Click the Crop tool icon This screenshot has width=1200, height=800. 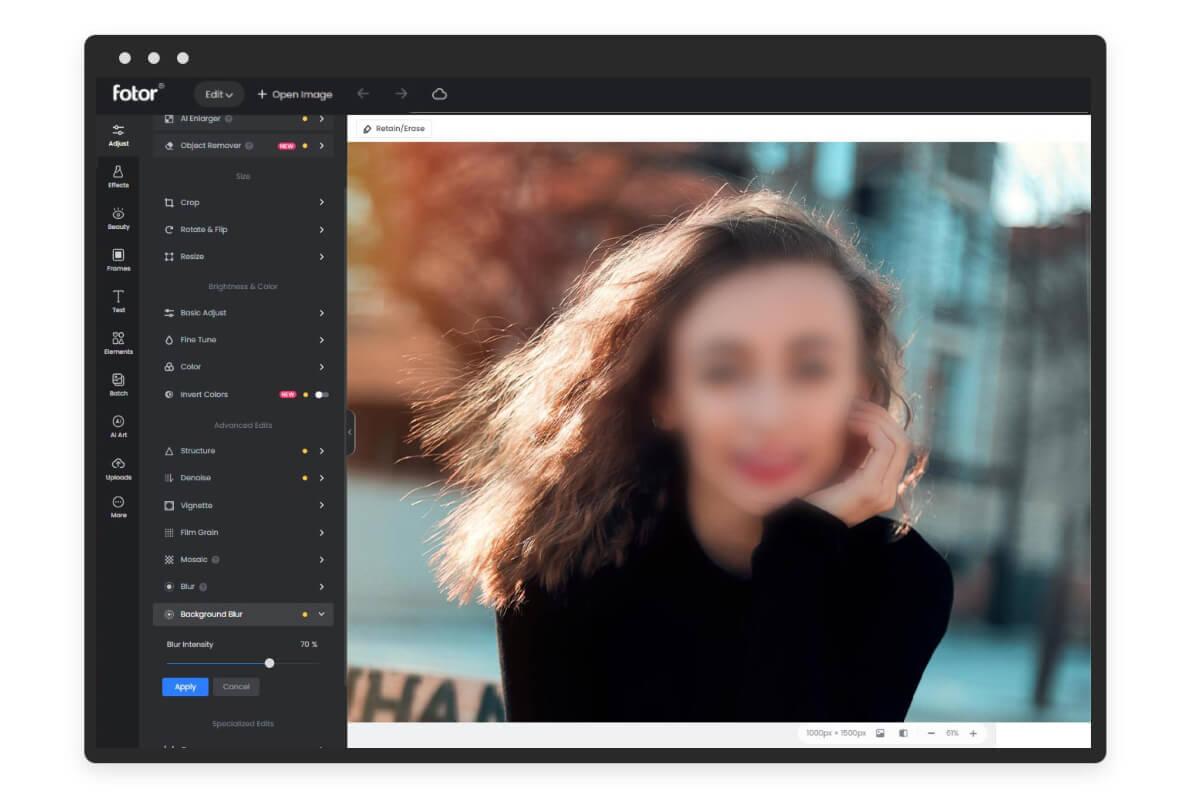pos(169,202)
